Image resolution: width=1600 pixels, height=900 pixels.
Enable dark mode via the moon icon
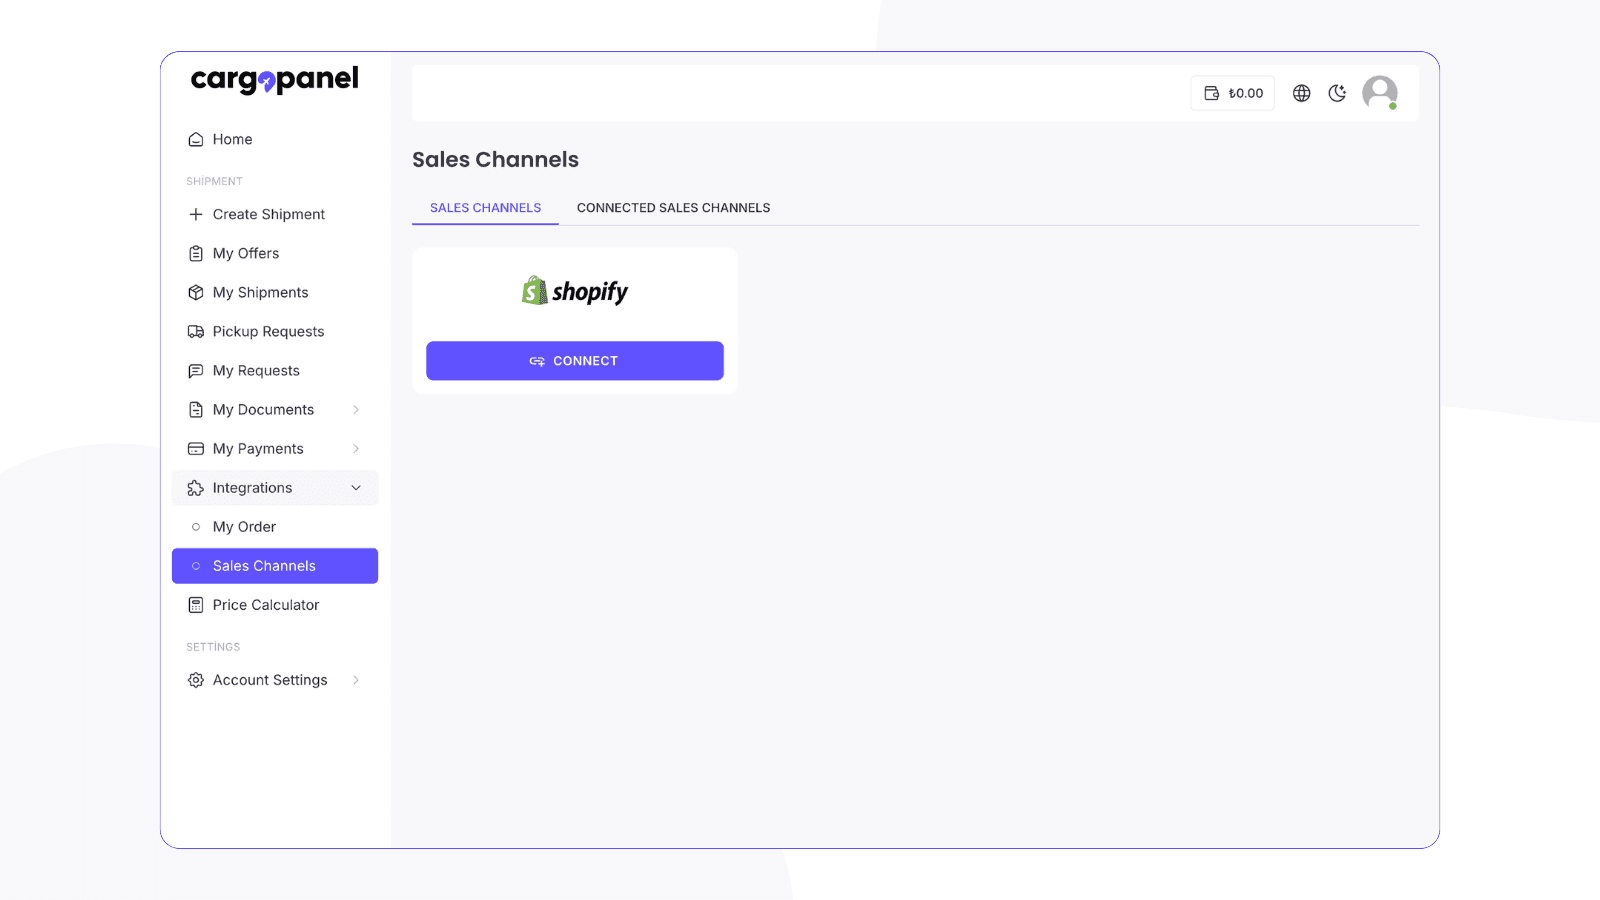click(1338, 93)
